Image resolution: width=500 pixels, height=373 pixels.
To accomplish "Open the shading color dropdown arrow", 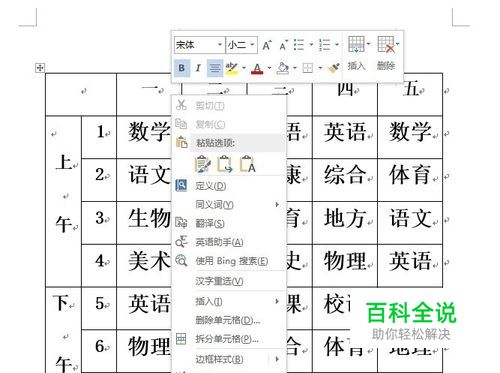I will (x=295, y=68).
